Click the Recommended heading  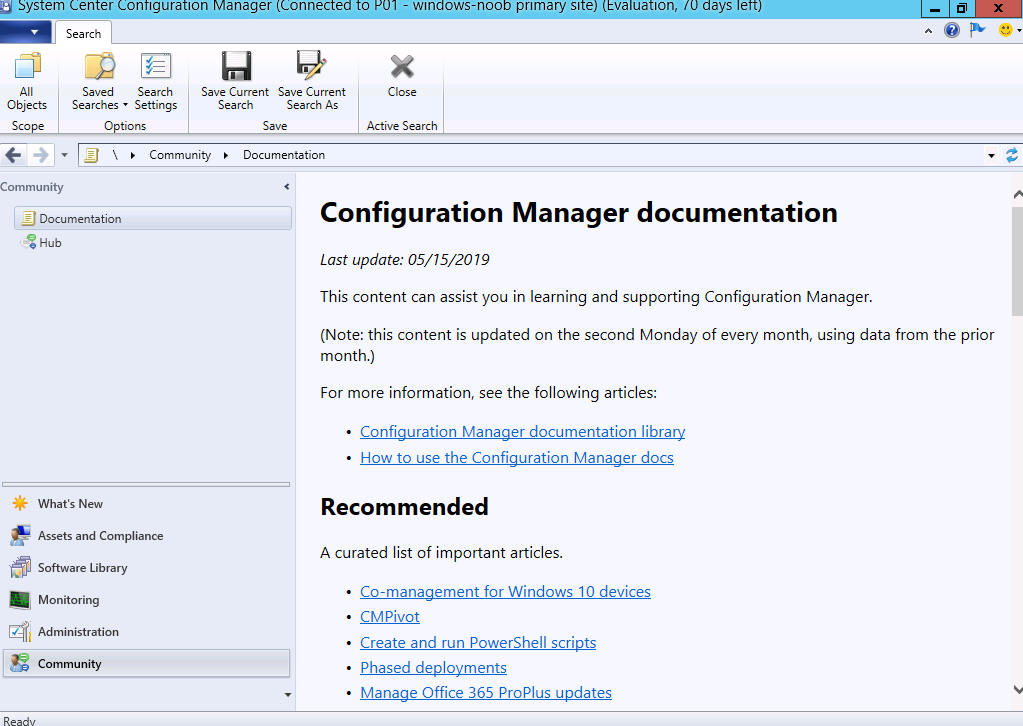click(x=405, y=507)
